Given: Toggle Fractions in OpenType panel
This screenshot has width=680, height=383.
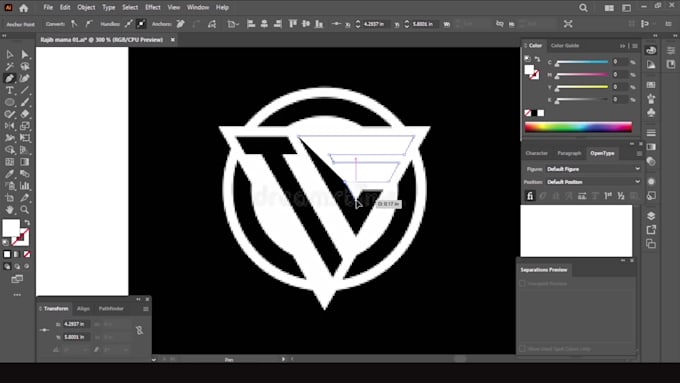Looking at the screenshot, I should [621, 196].
